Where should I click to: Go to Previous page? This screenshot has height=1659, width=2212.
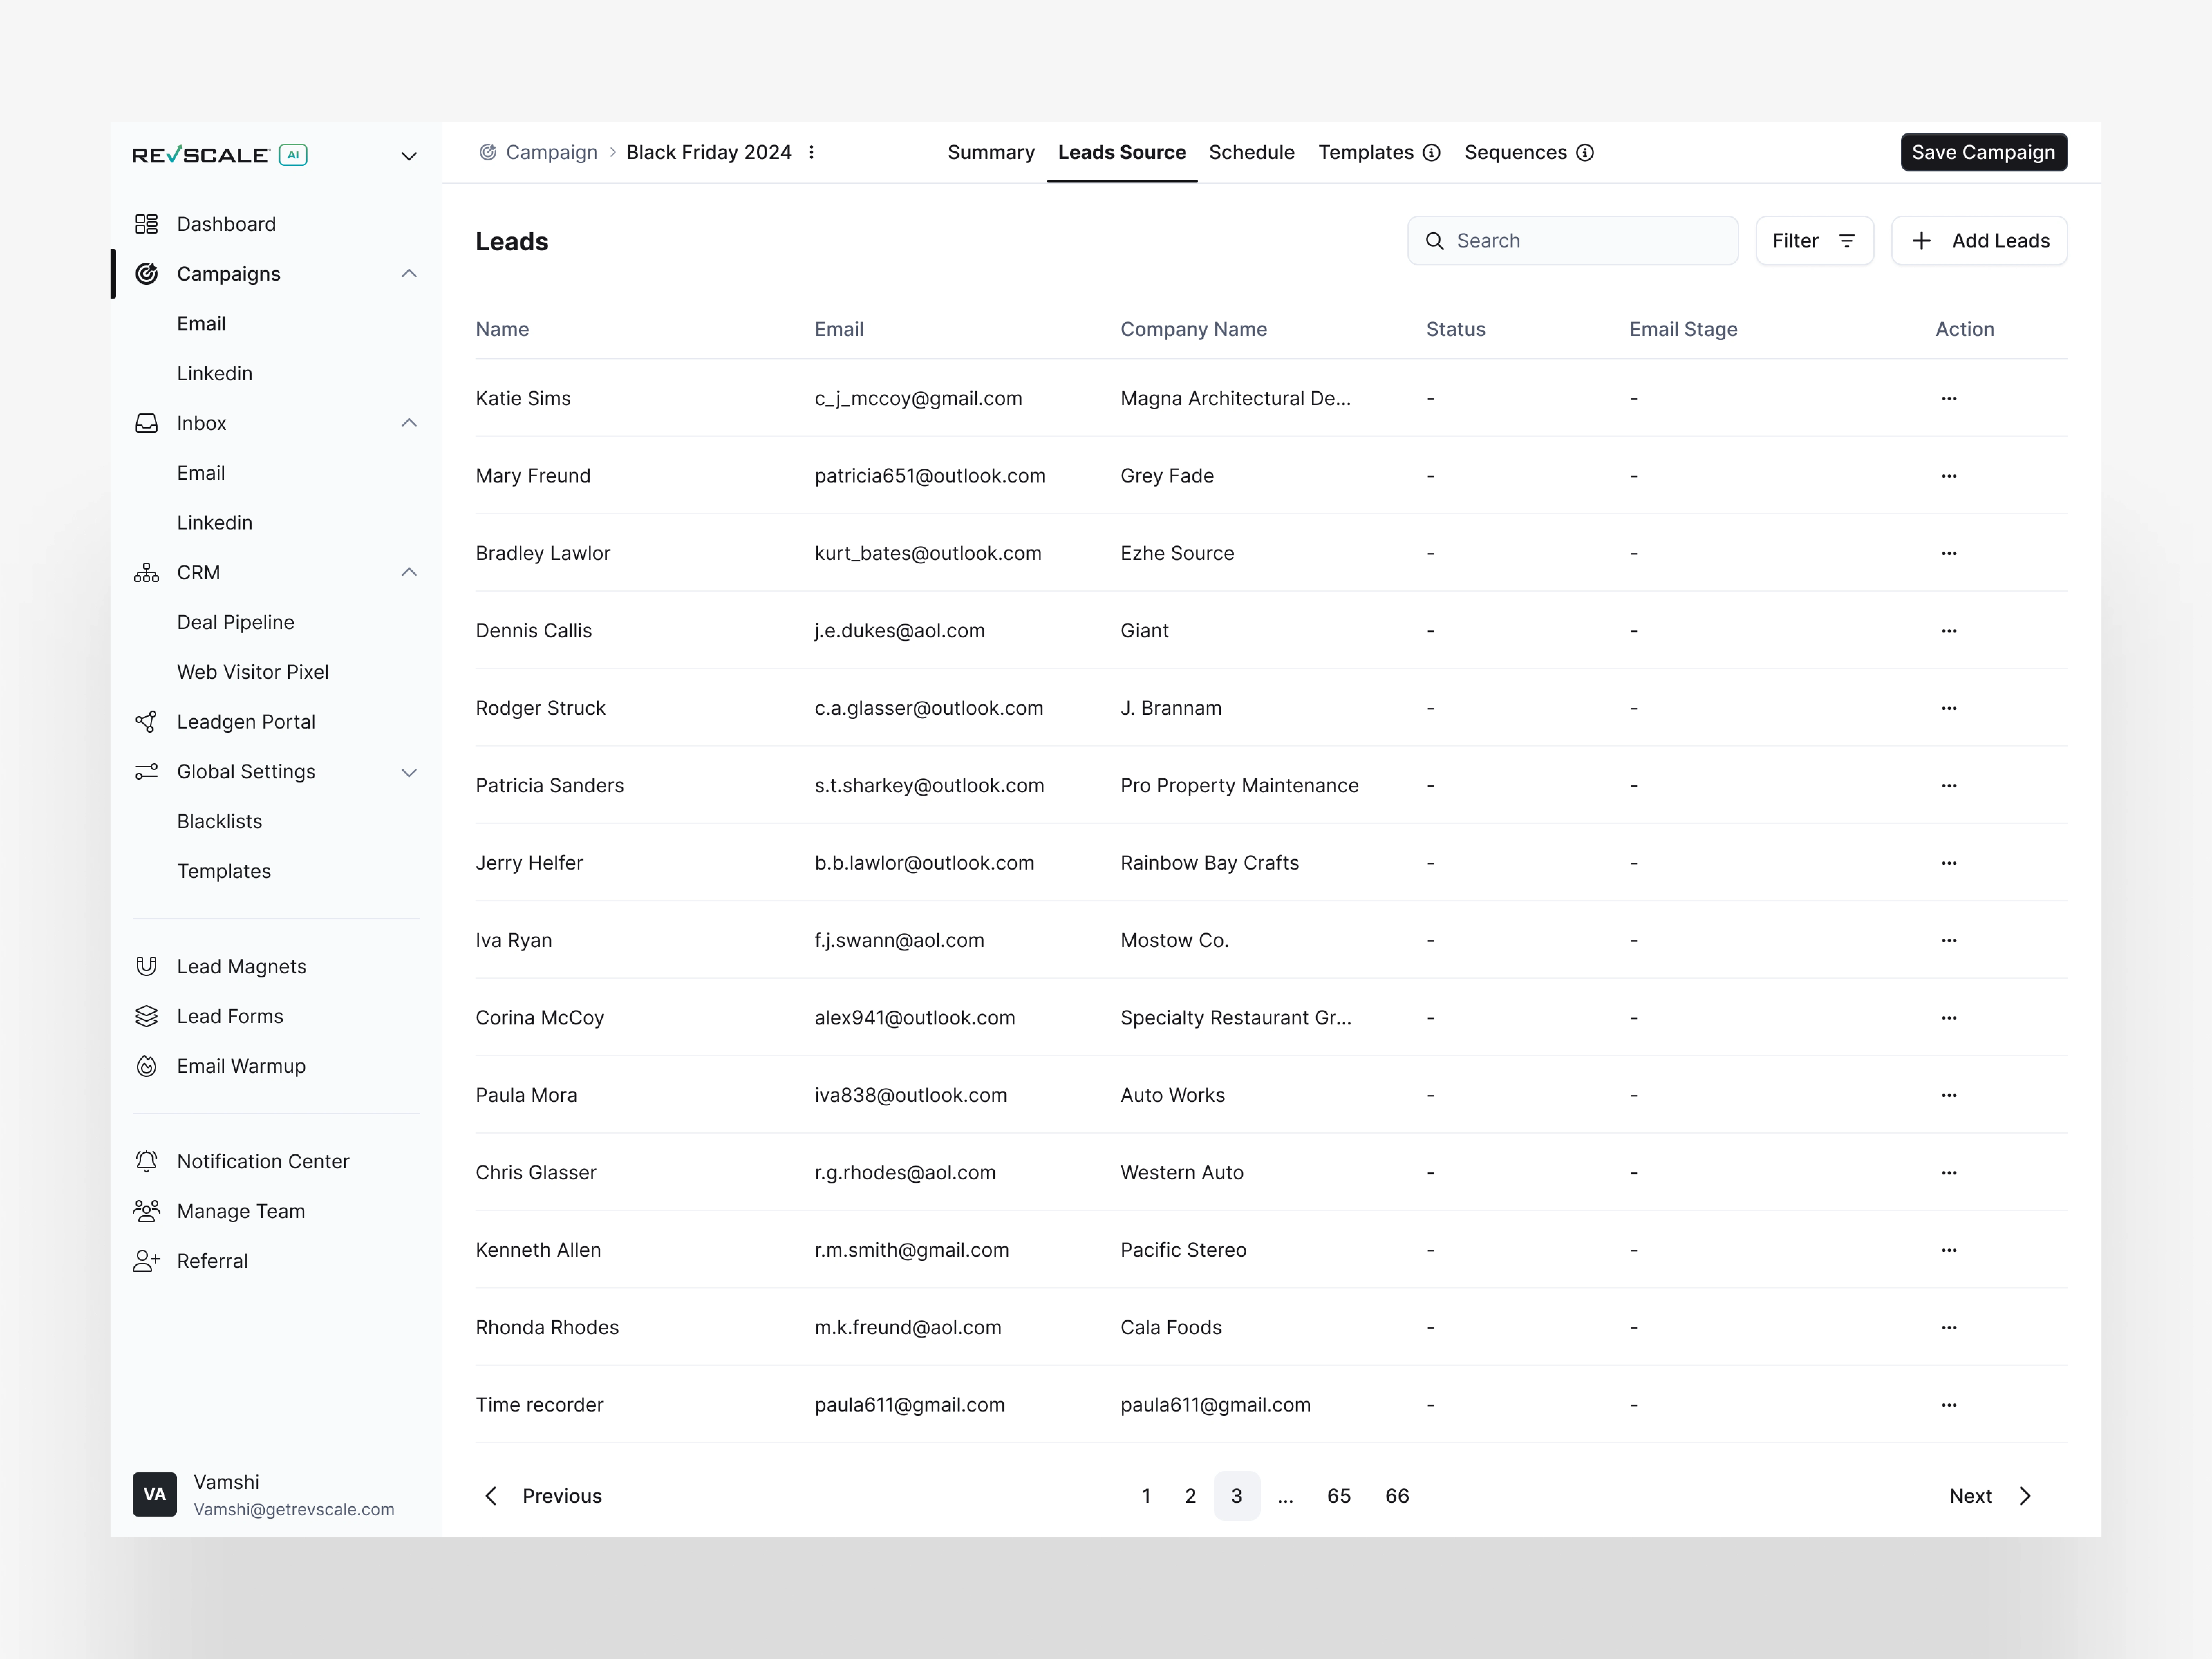pyautogui.click(x=543, y=1496)
